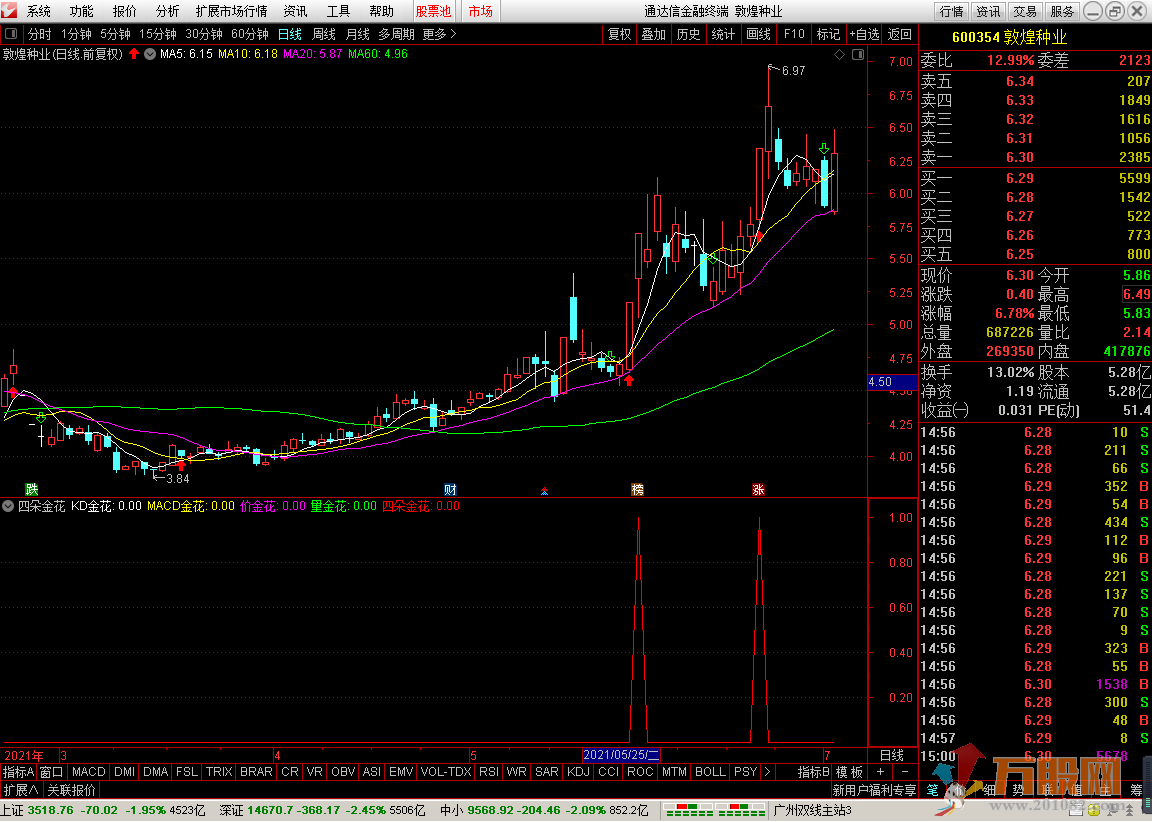Screen dimensions: 1152x822
Task: Open the 画线 drawing tools
Action: click(x=758, y=34)
